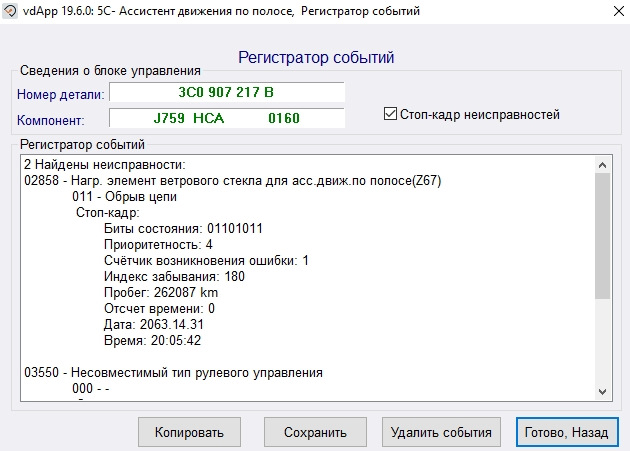
Task: Click the scrollbar up arrow in events list
Action: (602, 165)
